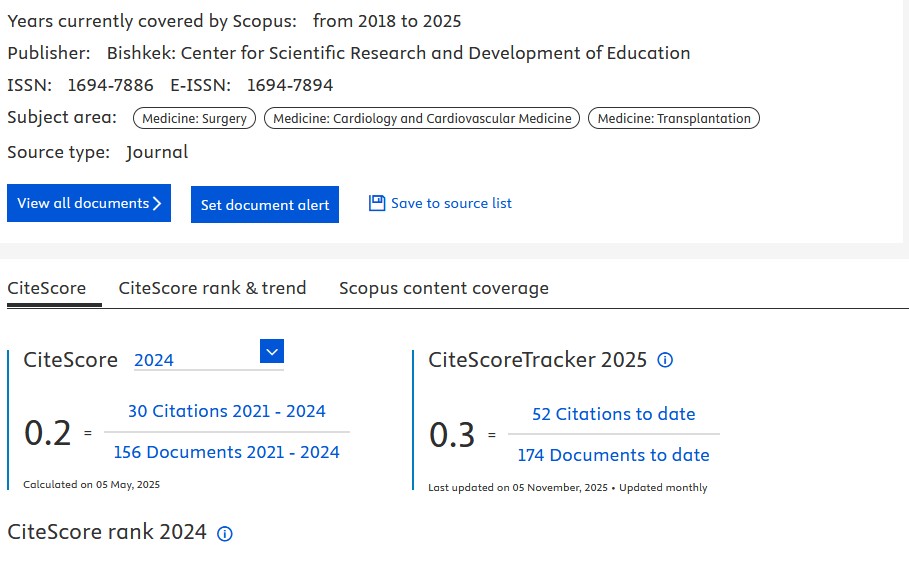
Task: Click the 52 Citations to date link
Action: [x=613, y=414]
